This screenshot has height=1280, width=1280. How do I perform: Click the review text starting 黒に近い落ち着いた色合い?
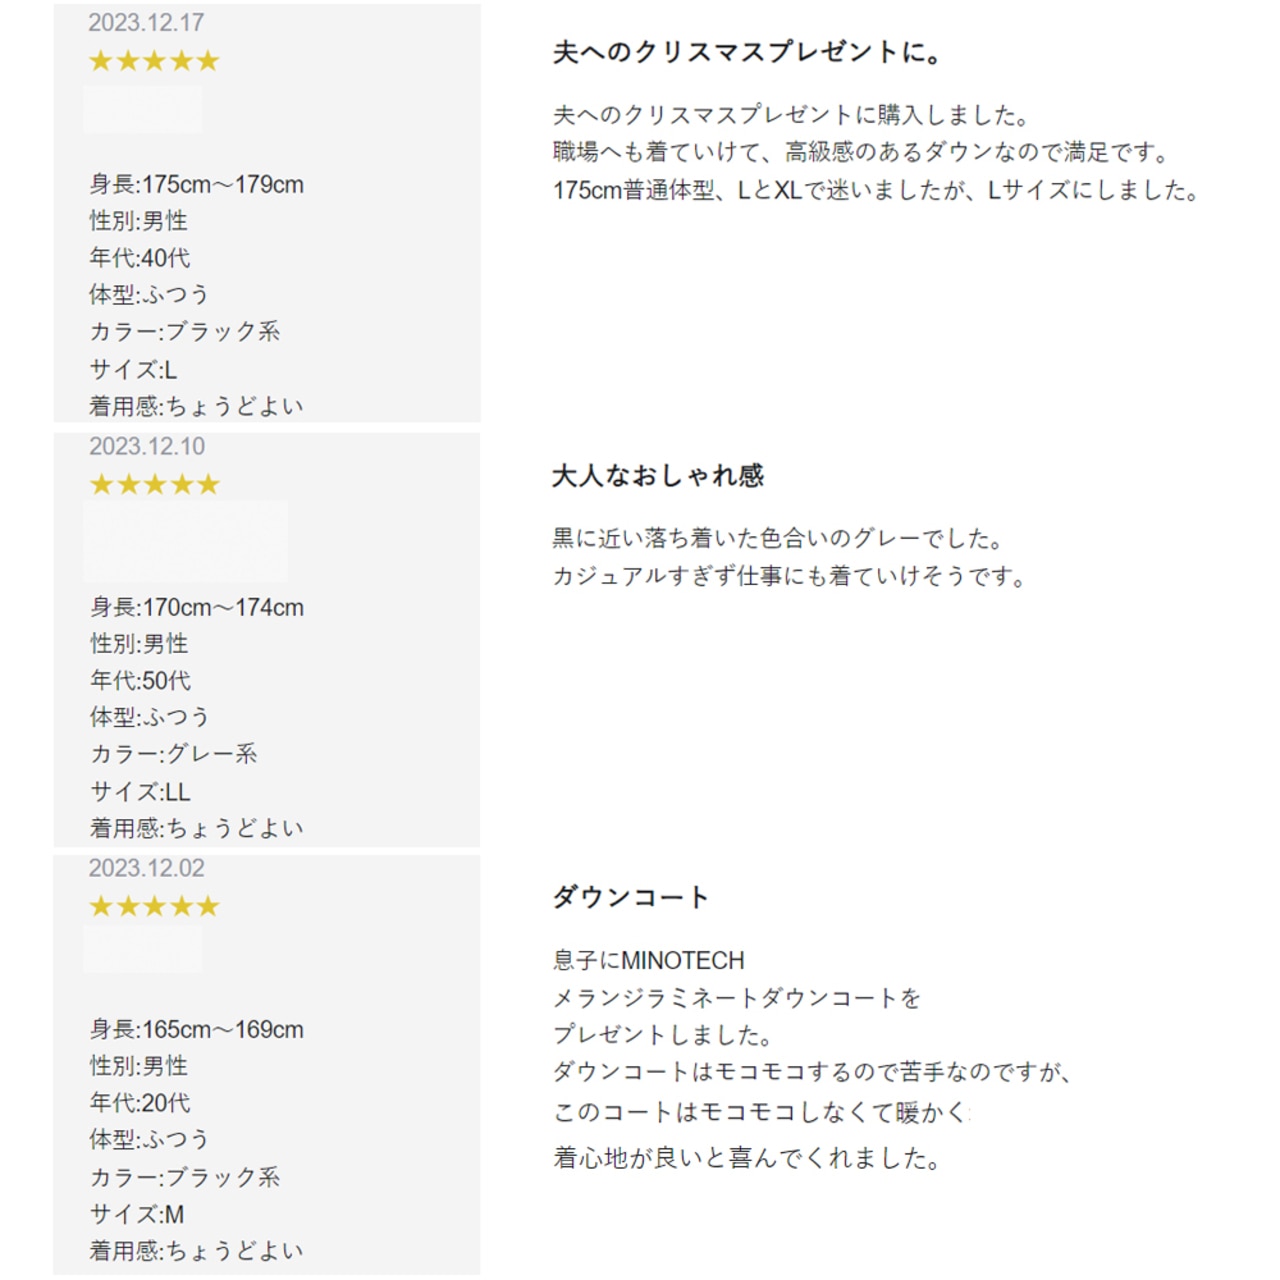click(778, 539)
